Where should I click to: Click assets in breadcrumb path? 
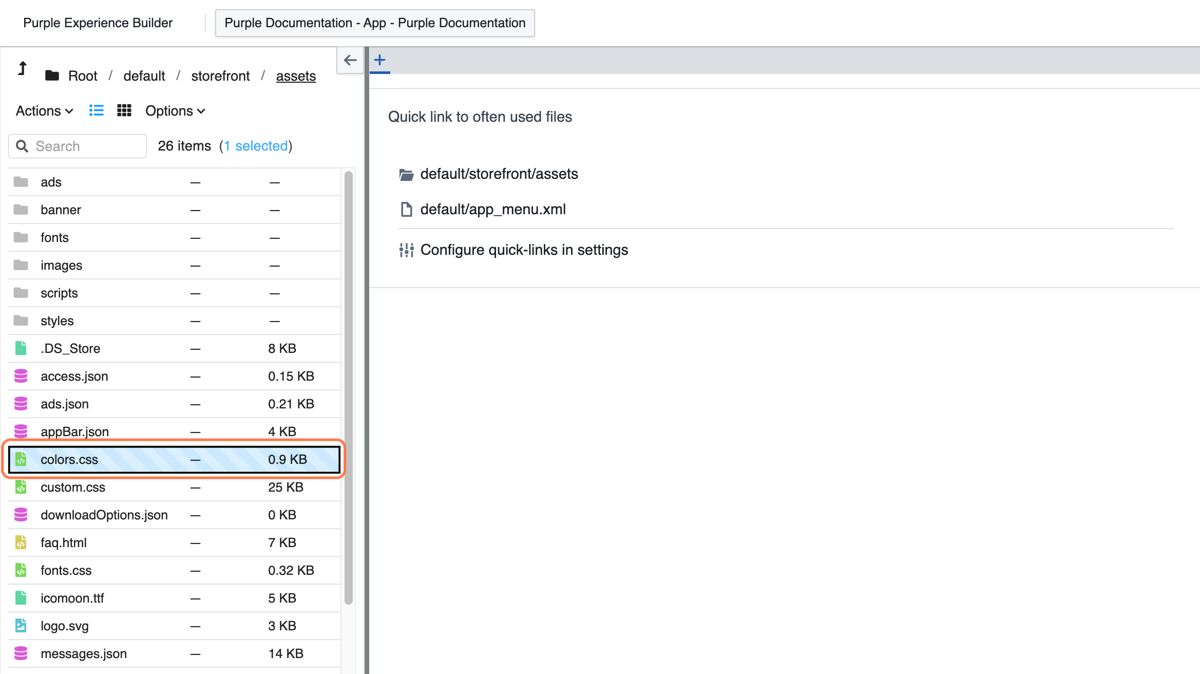click(296, 76)
